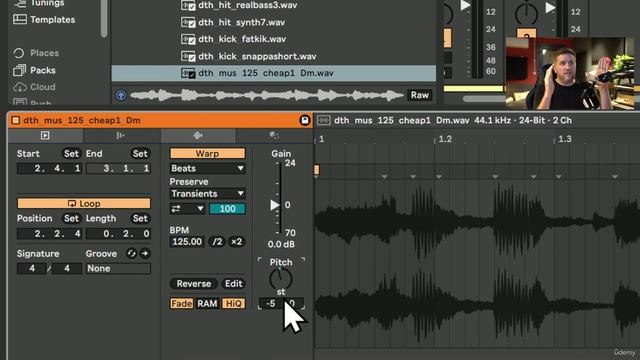Image resolution: width=640 pixels, height=360 pixels.
Task: Open the Groove chooser showing None
Action: click(118, 268)
